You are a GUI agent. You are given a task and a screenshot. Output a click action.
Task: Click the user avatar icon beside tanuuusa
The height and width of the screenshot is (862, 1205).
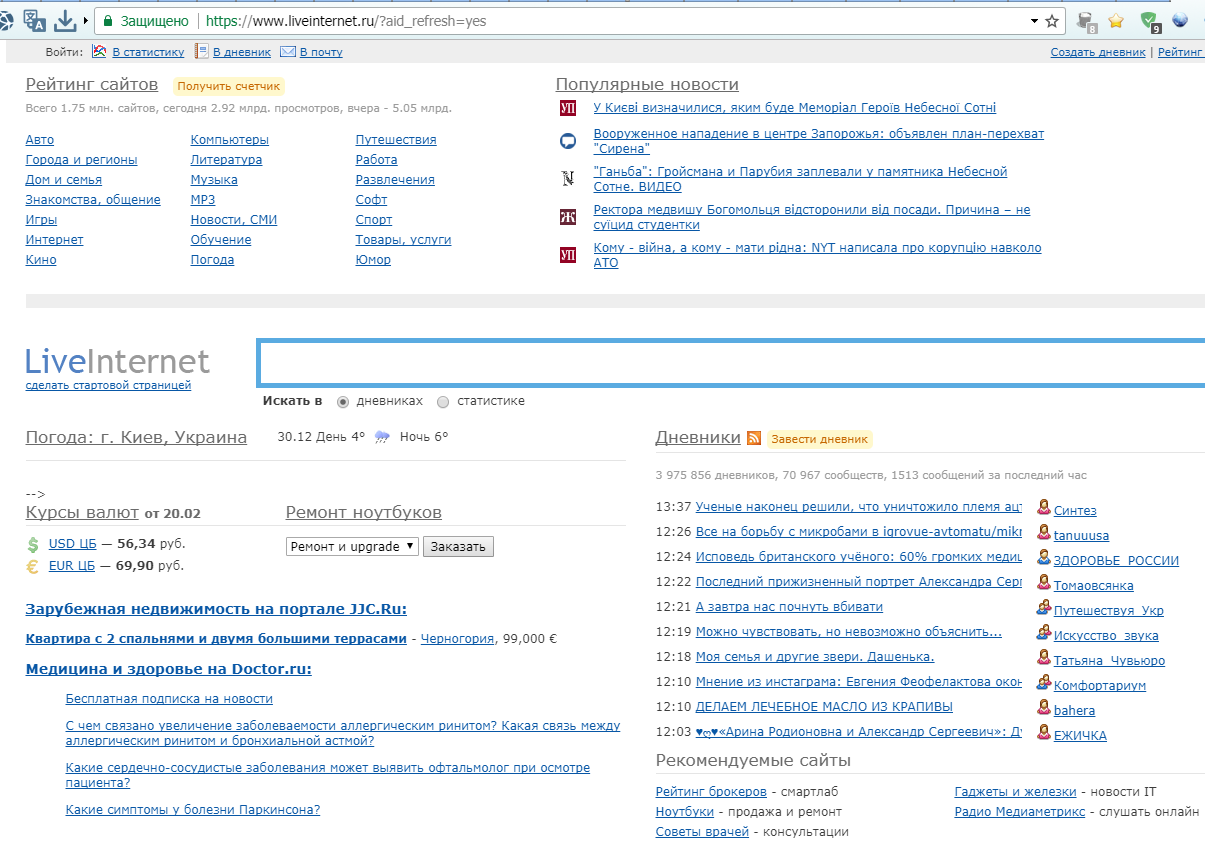[1044, 533]
